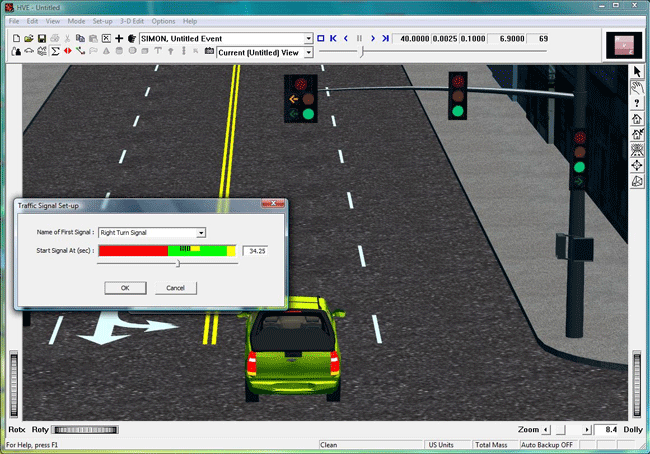Pause the event playback
This screenshot has height=454, width=650.
(359, 38)
